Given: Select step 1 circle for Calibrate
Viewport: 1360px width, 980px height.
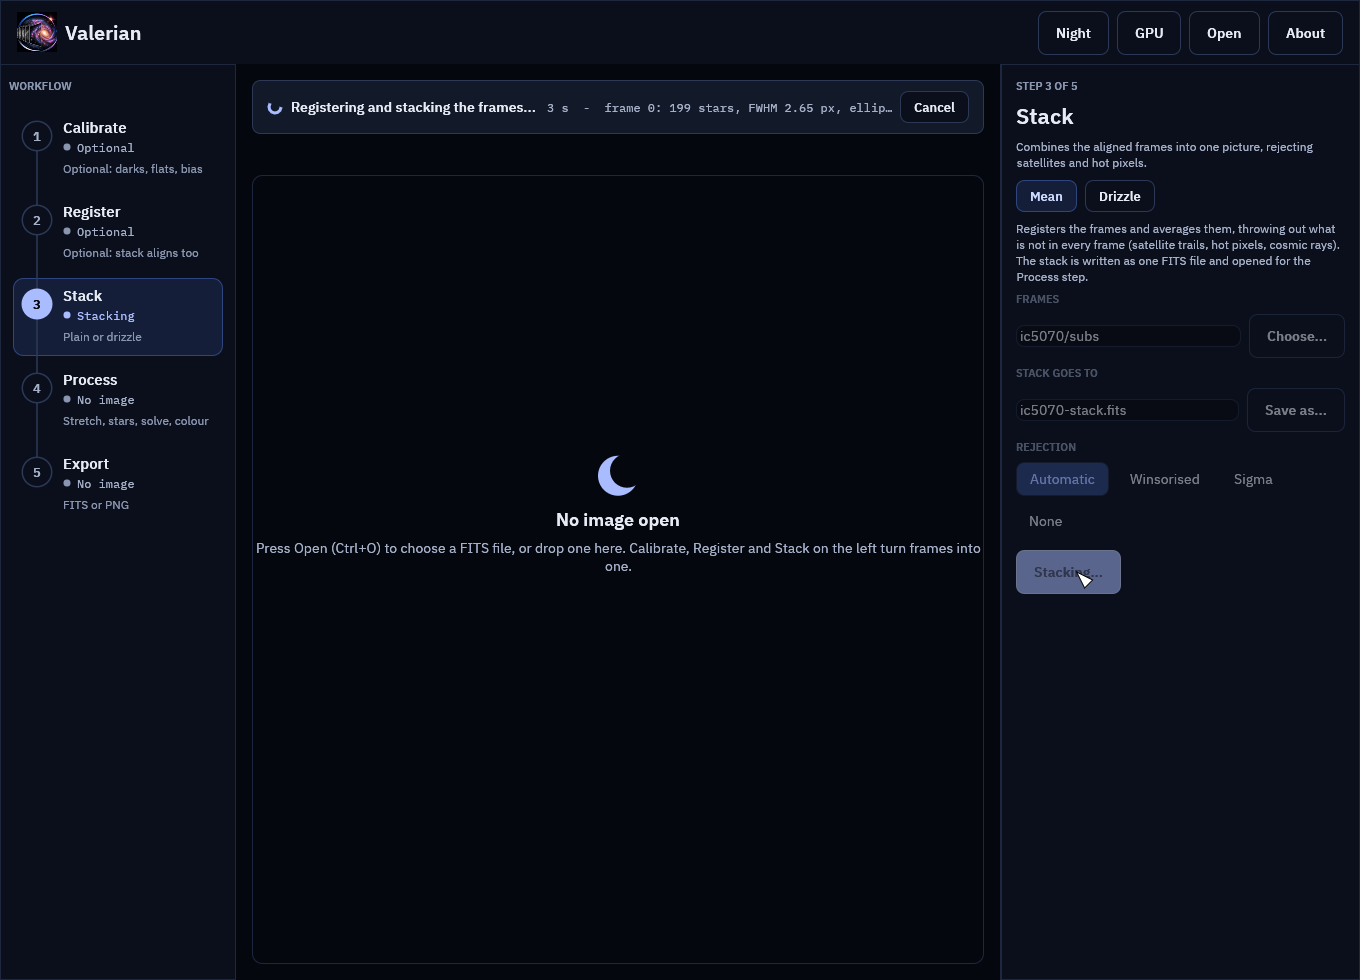Looking at the screenshot, I should click(37, 137).
